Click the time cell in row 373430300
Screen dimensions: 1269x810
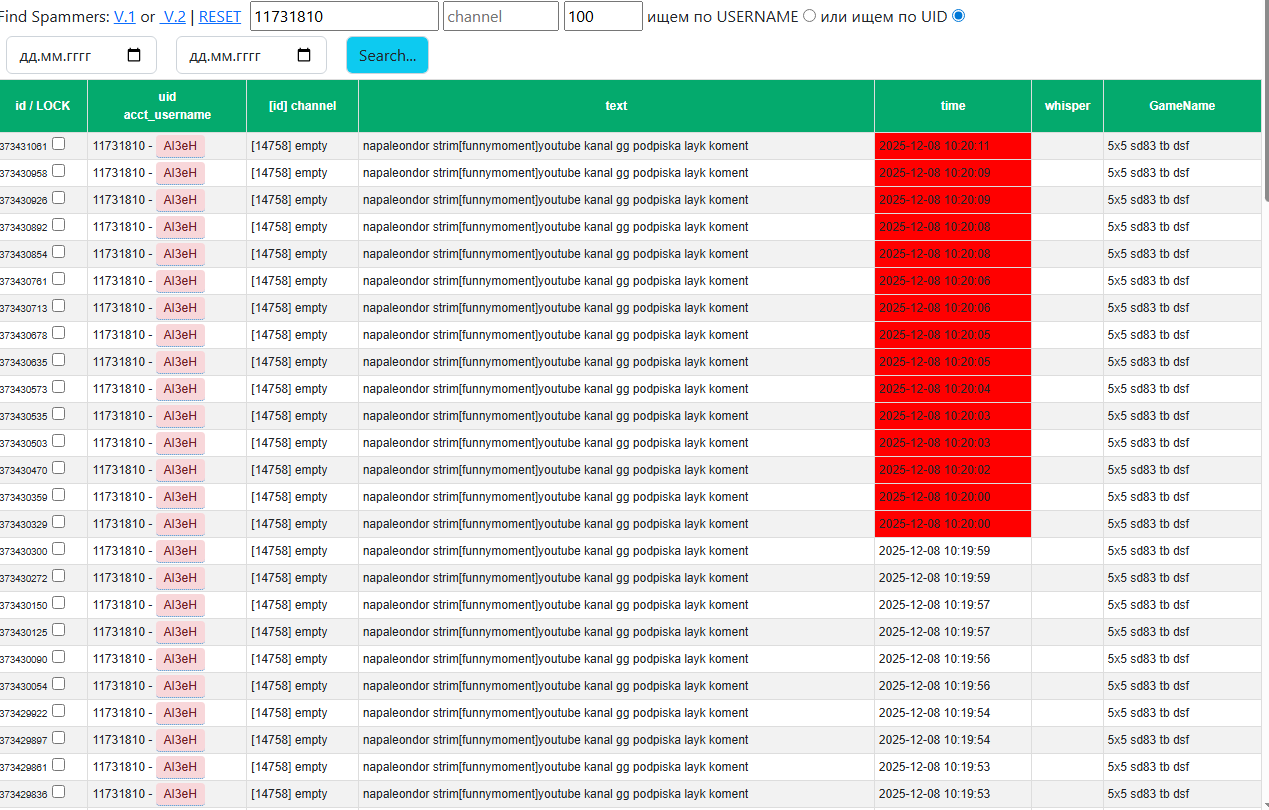(x=953, y=551)
